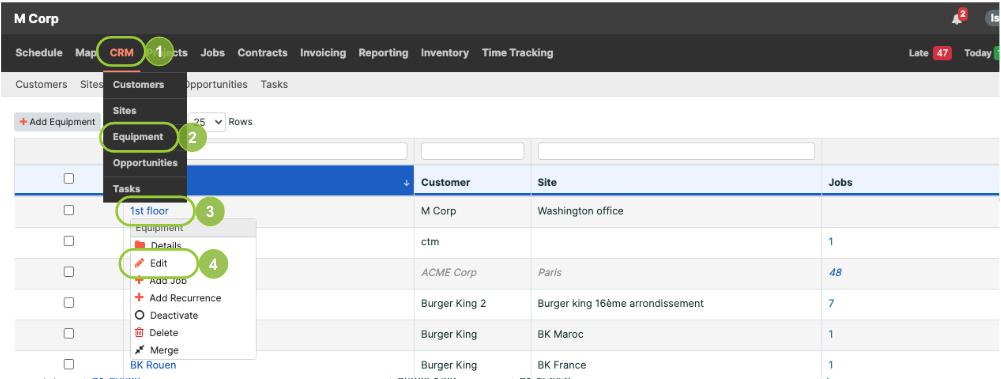Toggle the select-all checkbox in header
The width and height of the screenshot is (1001, 379).
pos(69,179)
